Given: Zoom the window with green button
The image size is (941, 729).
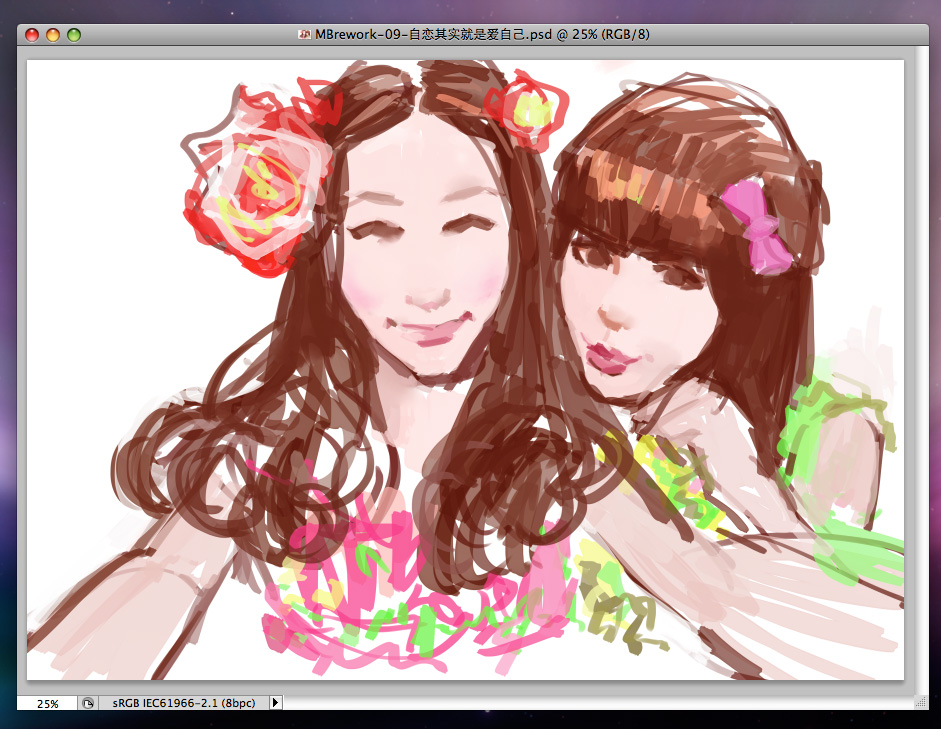Looking at the screenshot, I should pyautogui.click(x=74, y=35).
